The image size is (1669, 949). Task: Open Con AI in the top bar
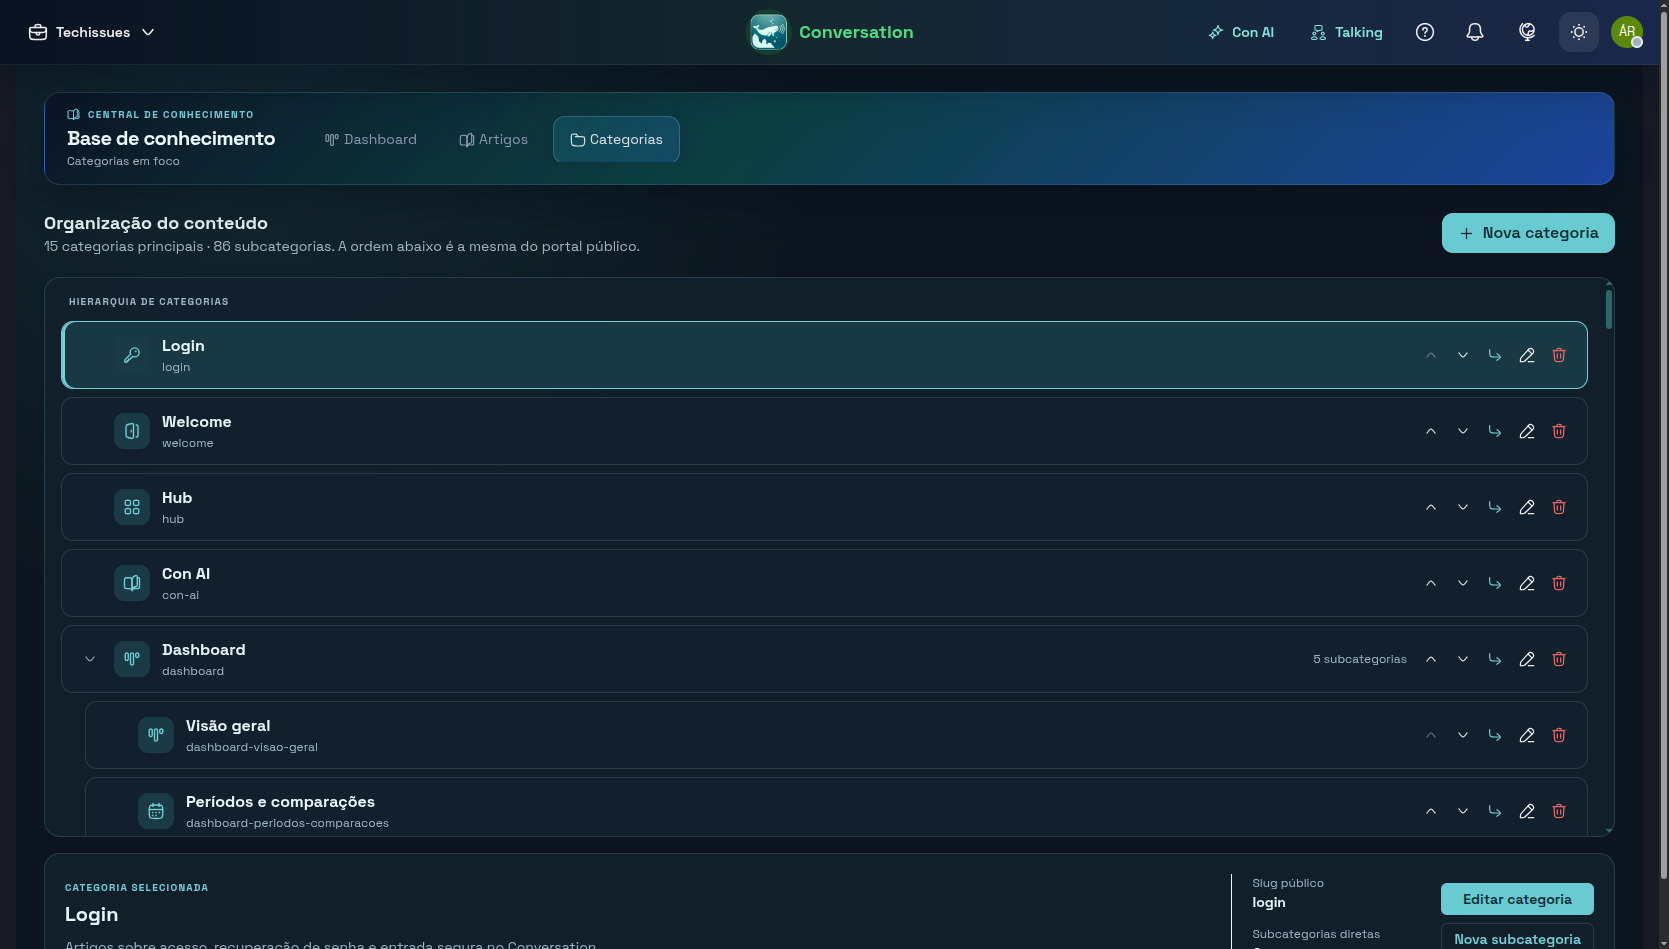(1241, 32)
